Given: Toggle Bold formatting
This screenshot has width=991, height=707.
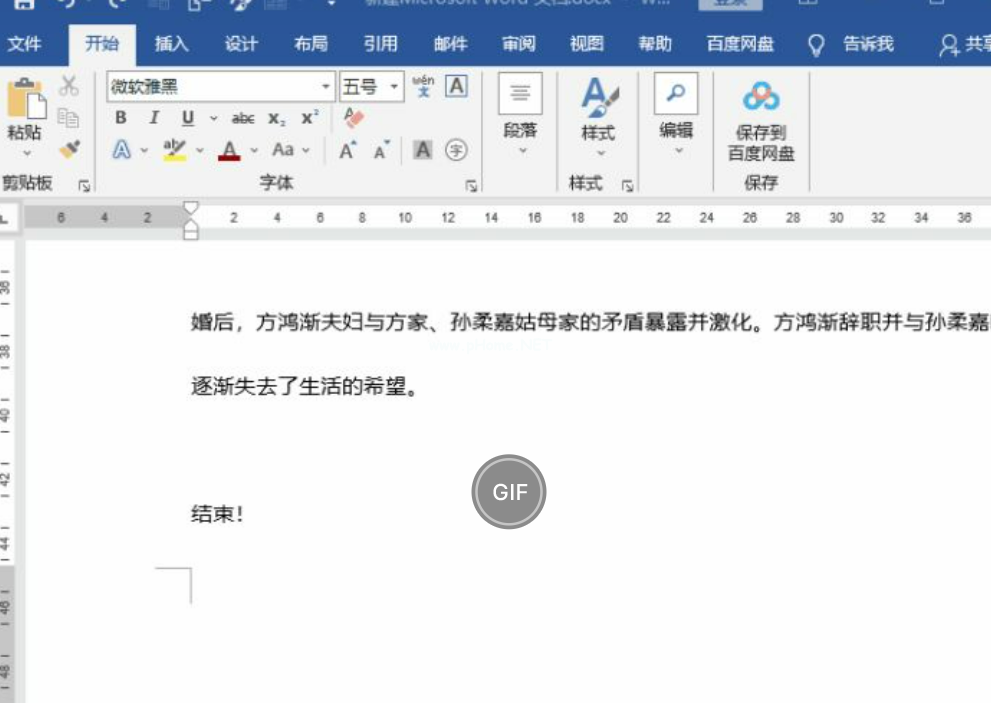Looking at the screenshot, I should (121, 118).
